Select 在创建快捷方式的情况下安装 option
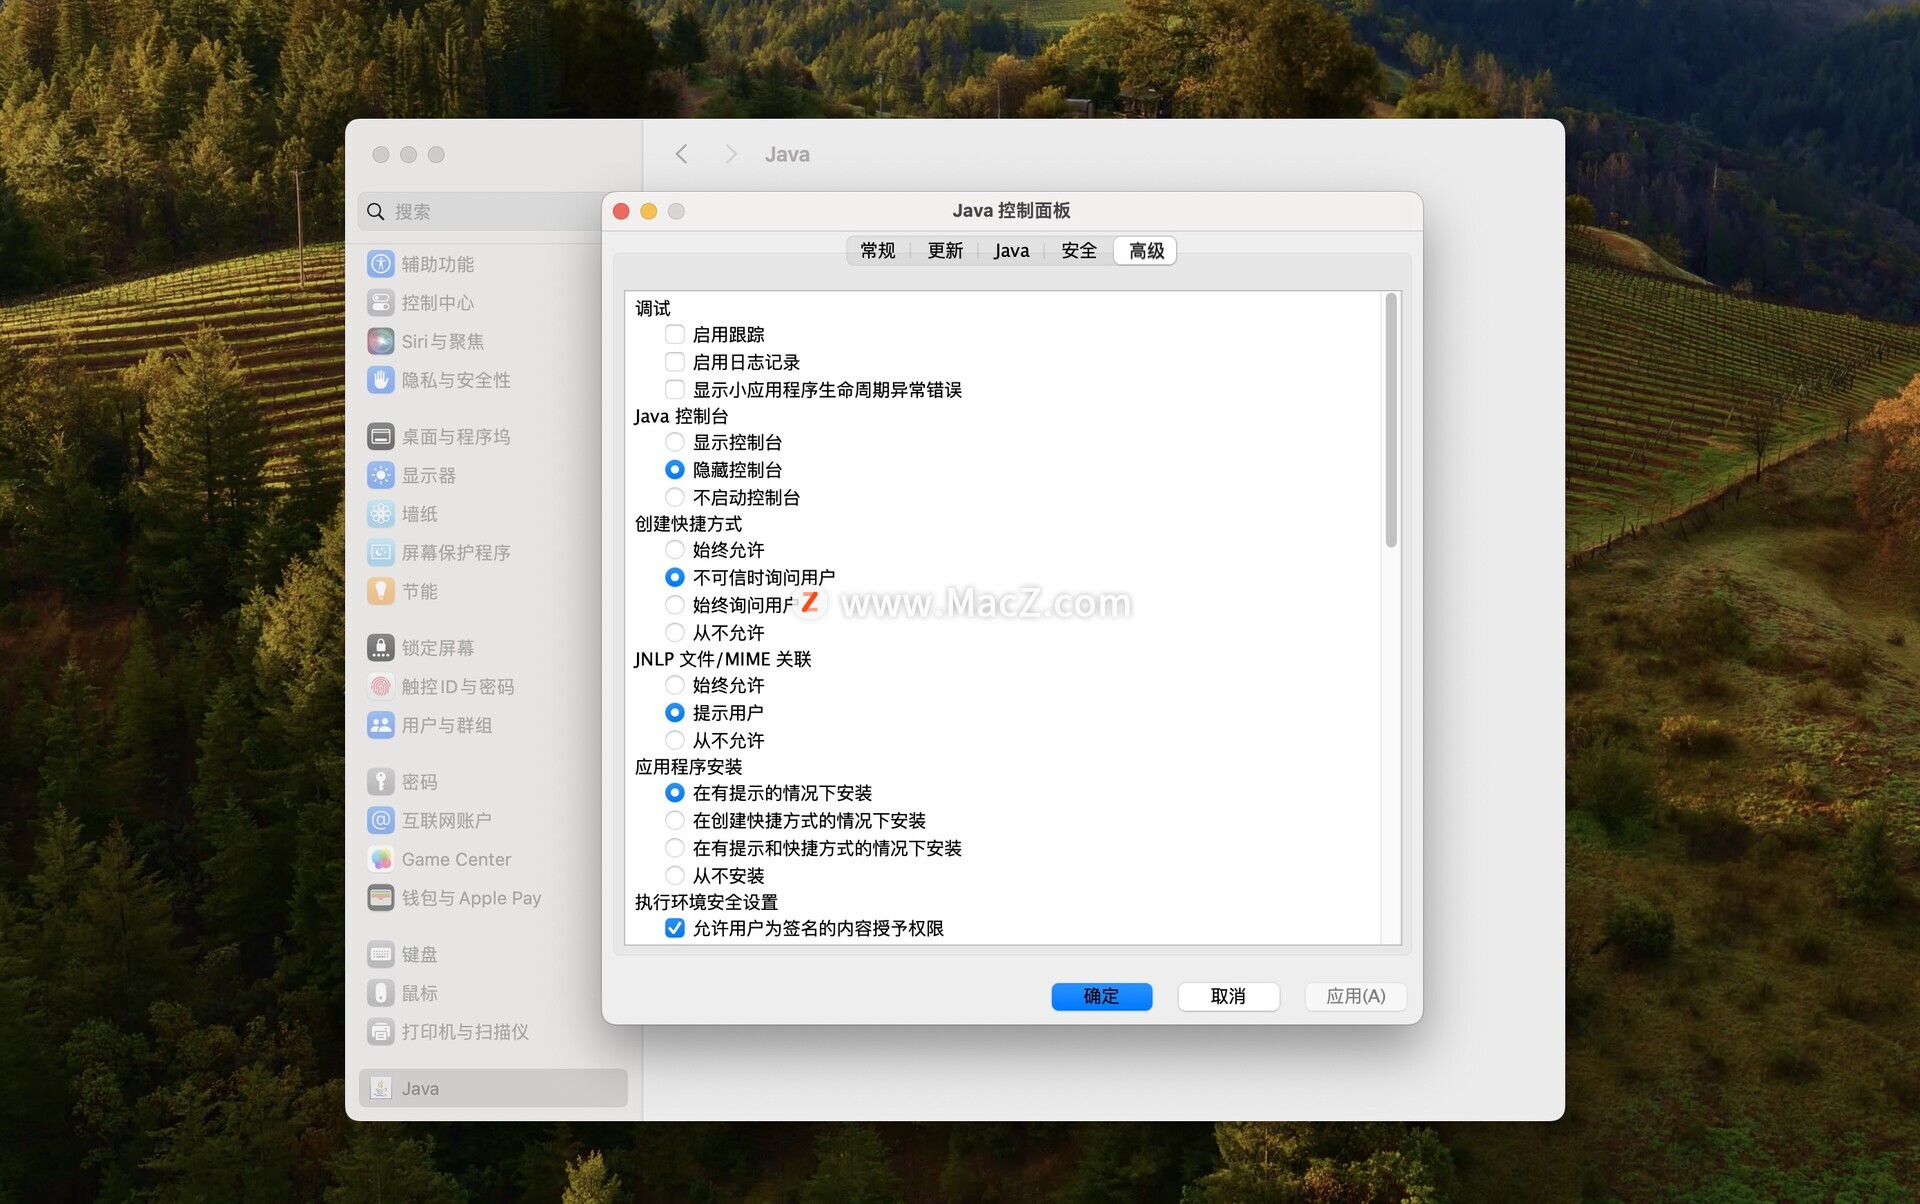 (x=675, y=820)
